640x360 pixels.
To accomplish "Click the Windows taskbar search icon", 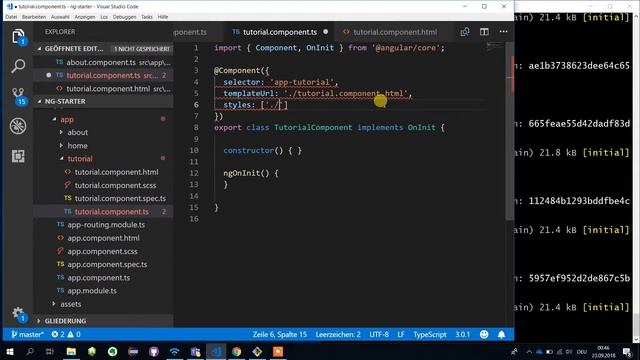I will coord(30,351).
